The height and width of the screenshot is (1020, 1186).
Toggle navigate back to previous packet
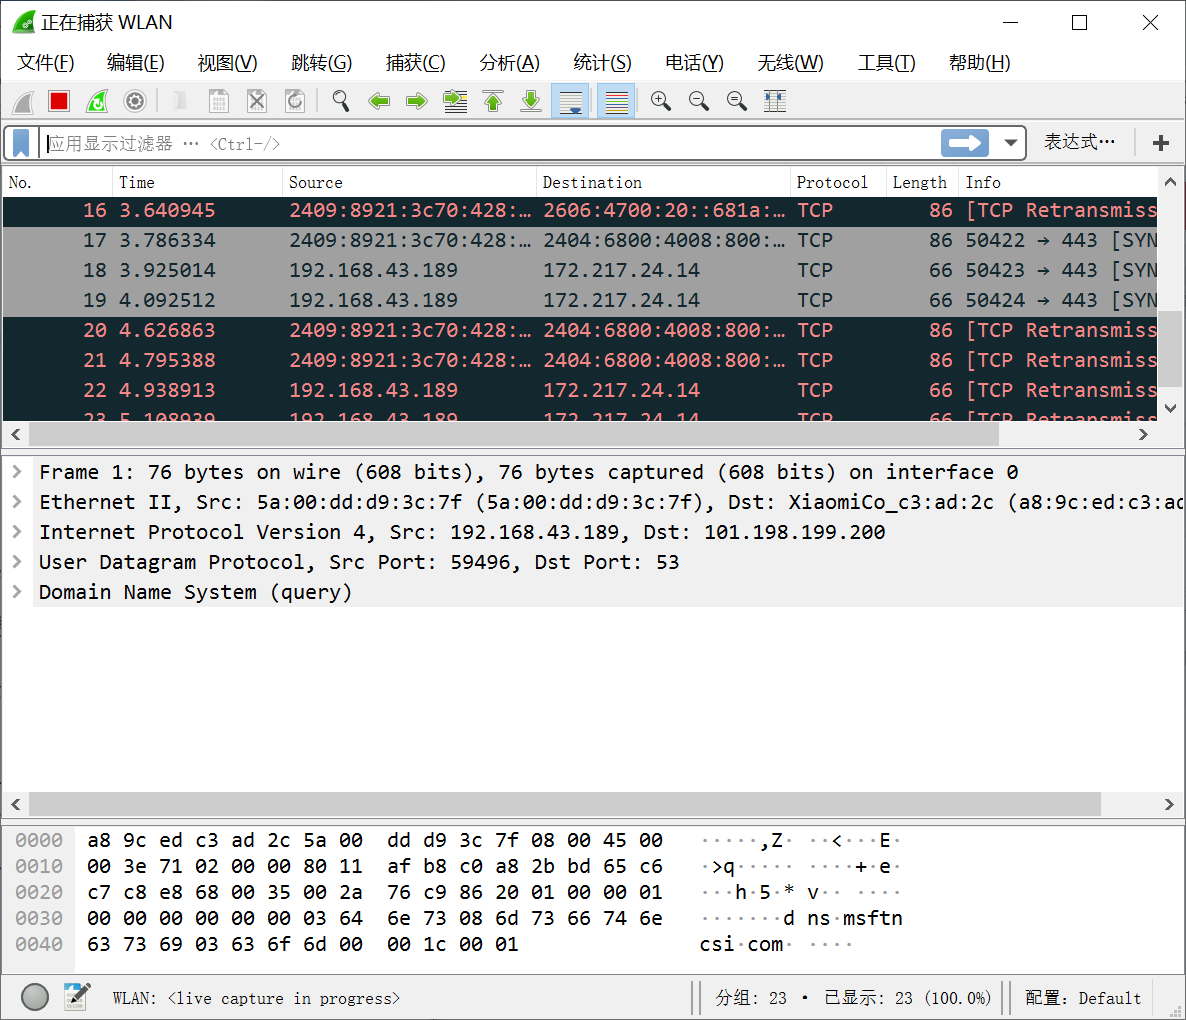click(379, 101)
